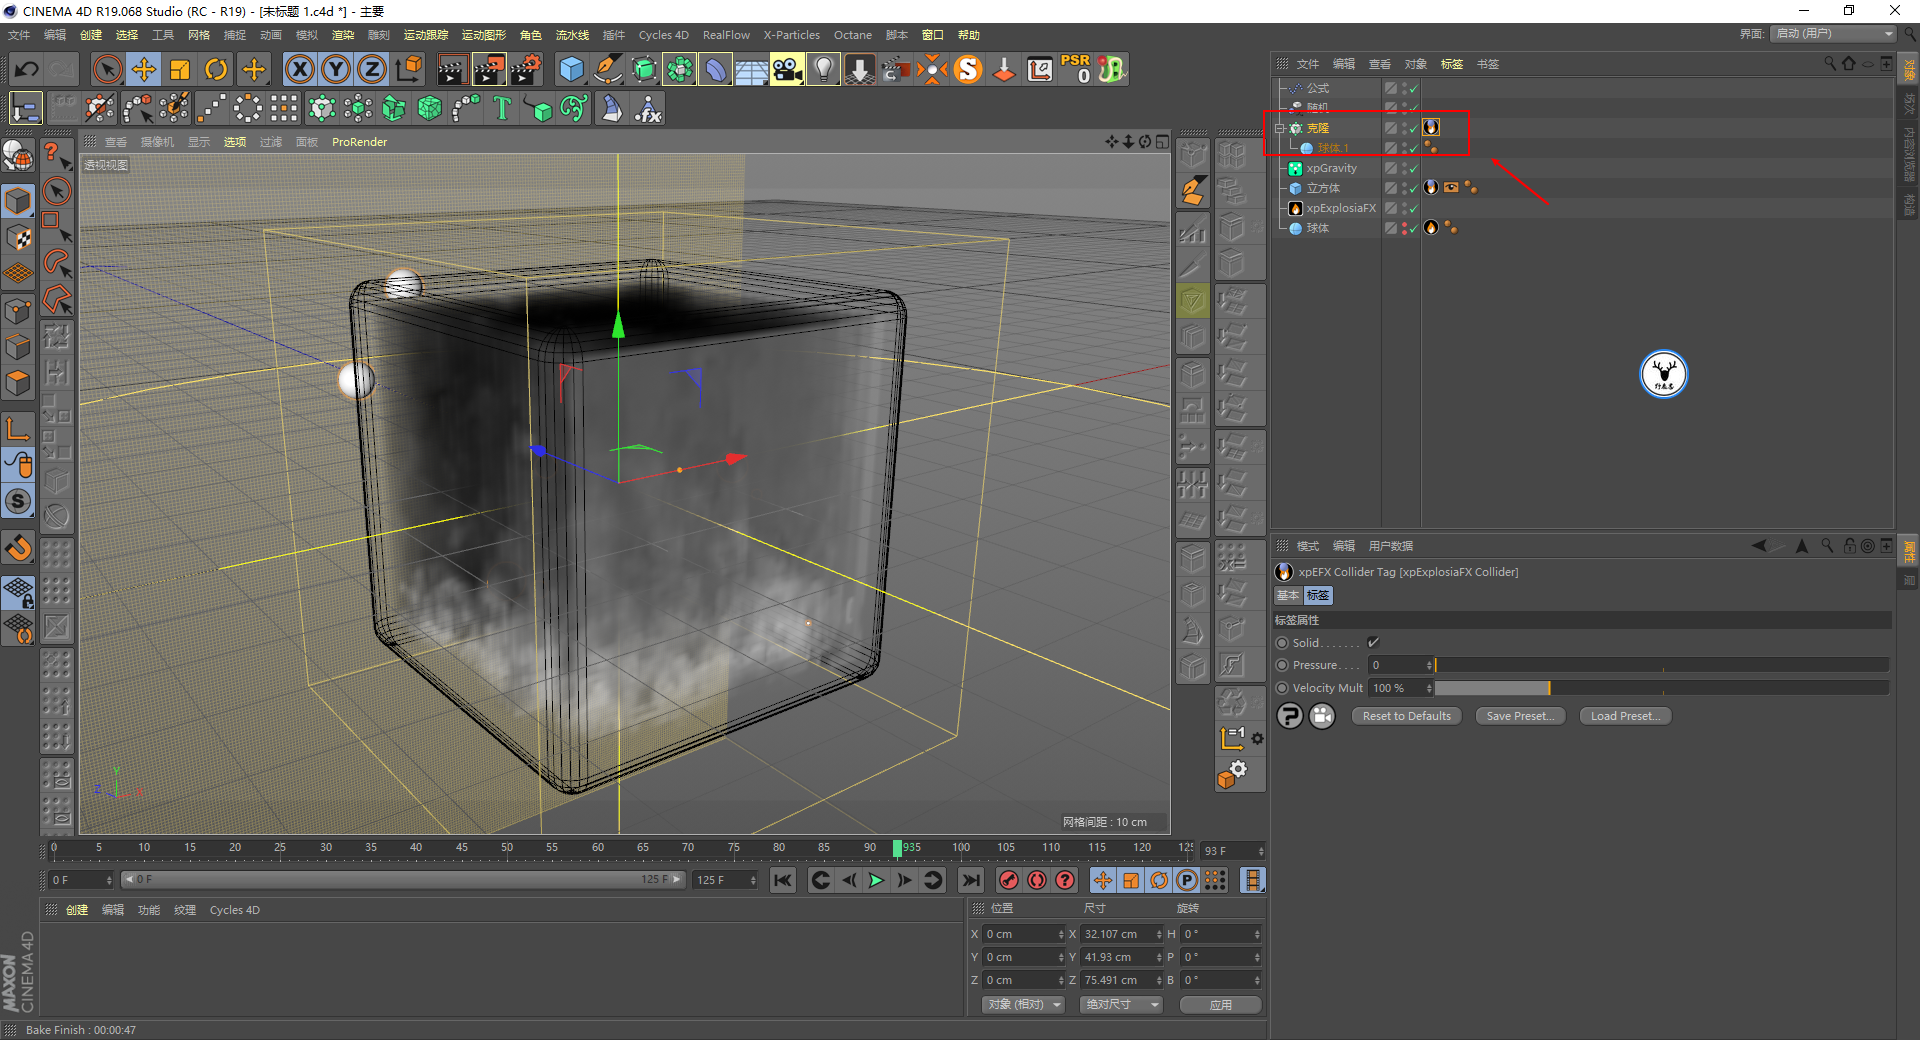The height and width of the screenshot is (1040, 1920).
Task: Open the 绝对尺寸 size dropdown
Action: tap(1121, 1004)
